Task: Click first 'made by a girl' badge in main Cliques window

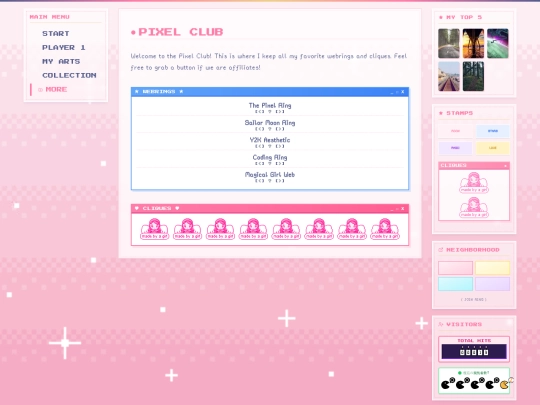Action: coord(154,229)
